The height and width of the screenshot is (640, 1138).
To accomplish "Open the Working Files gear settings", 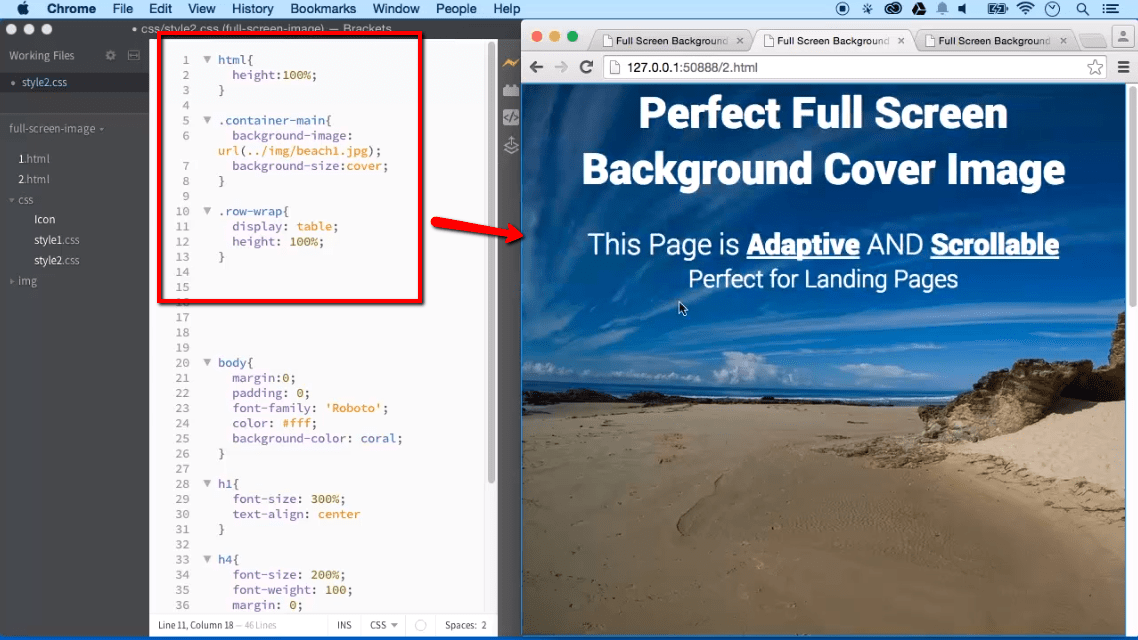I will click(110, 55).
